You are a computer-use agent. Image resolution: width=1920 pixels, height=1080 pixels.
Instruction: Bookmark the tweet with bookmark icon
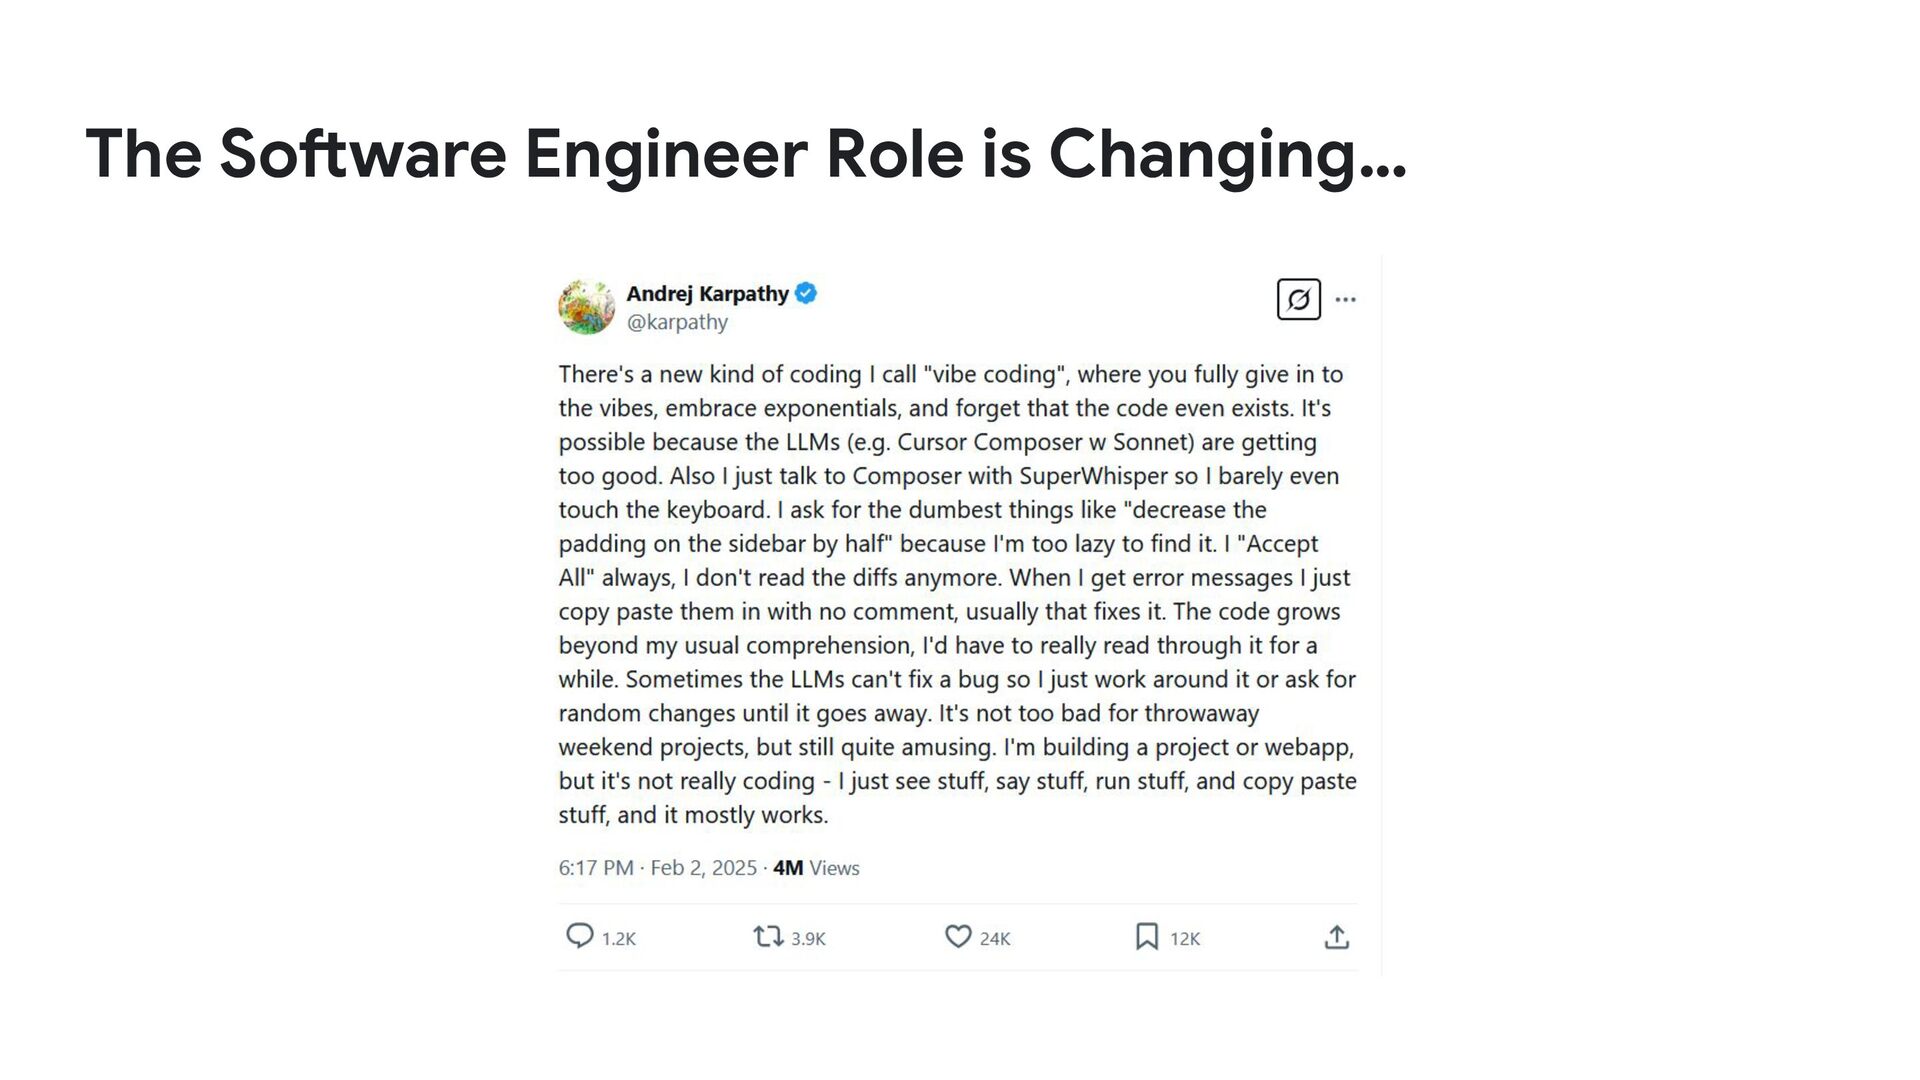pos(1146,937)
